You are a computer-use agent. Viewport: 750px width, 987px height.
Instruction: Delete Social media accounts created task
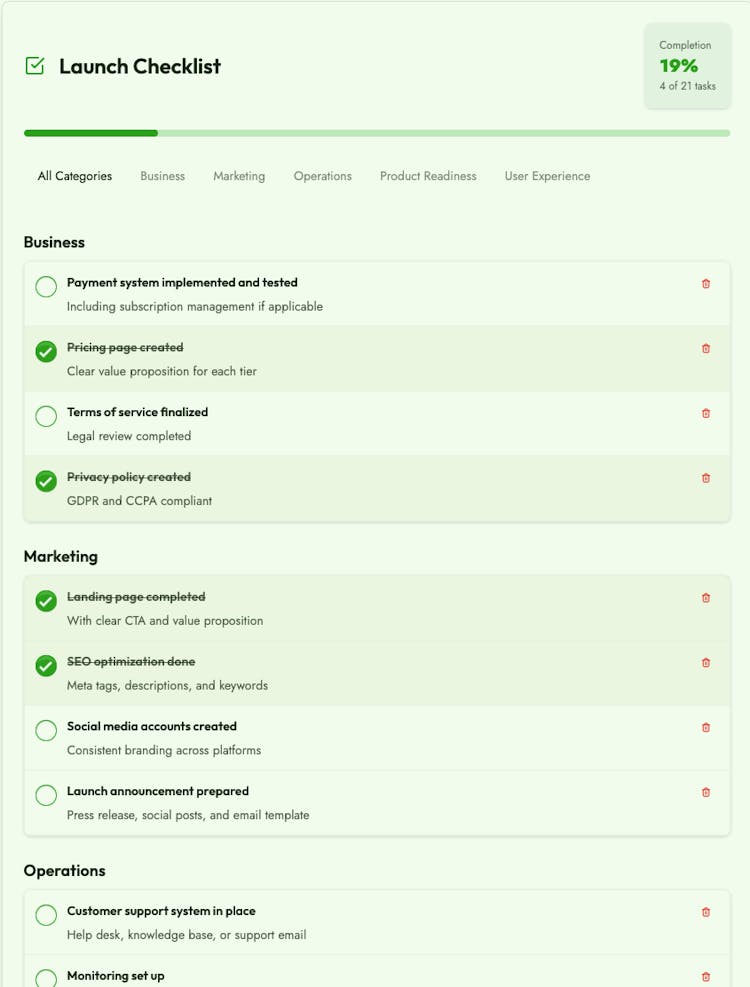[705, 728]
